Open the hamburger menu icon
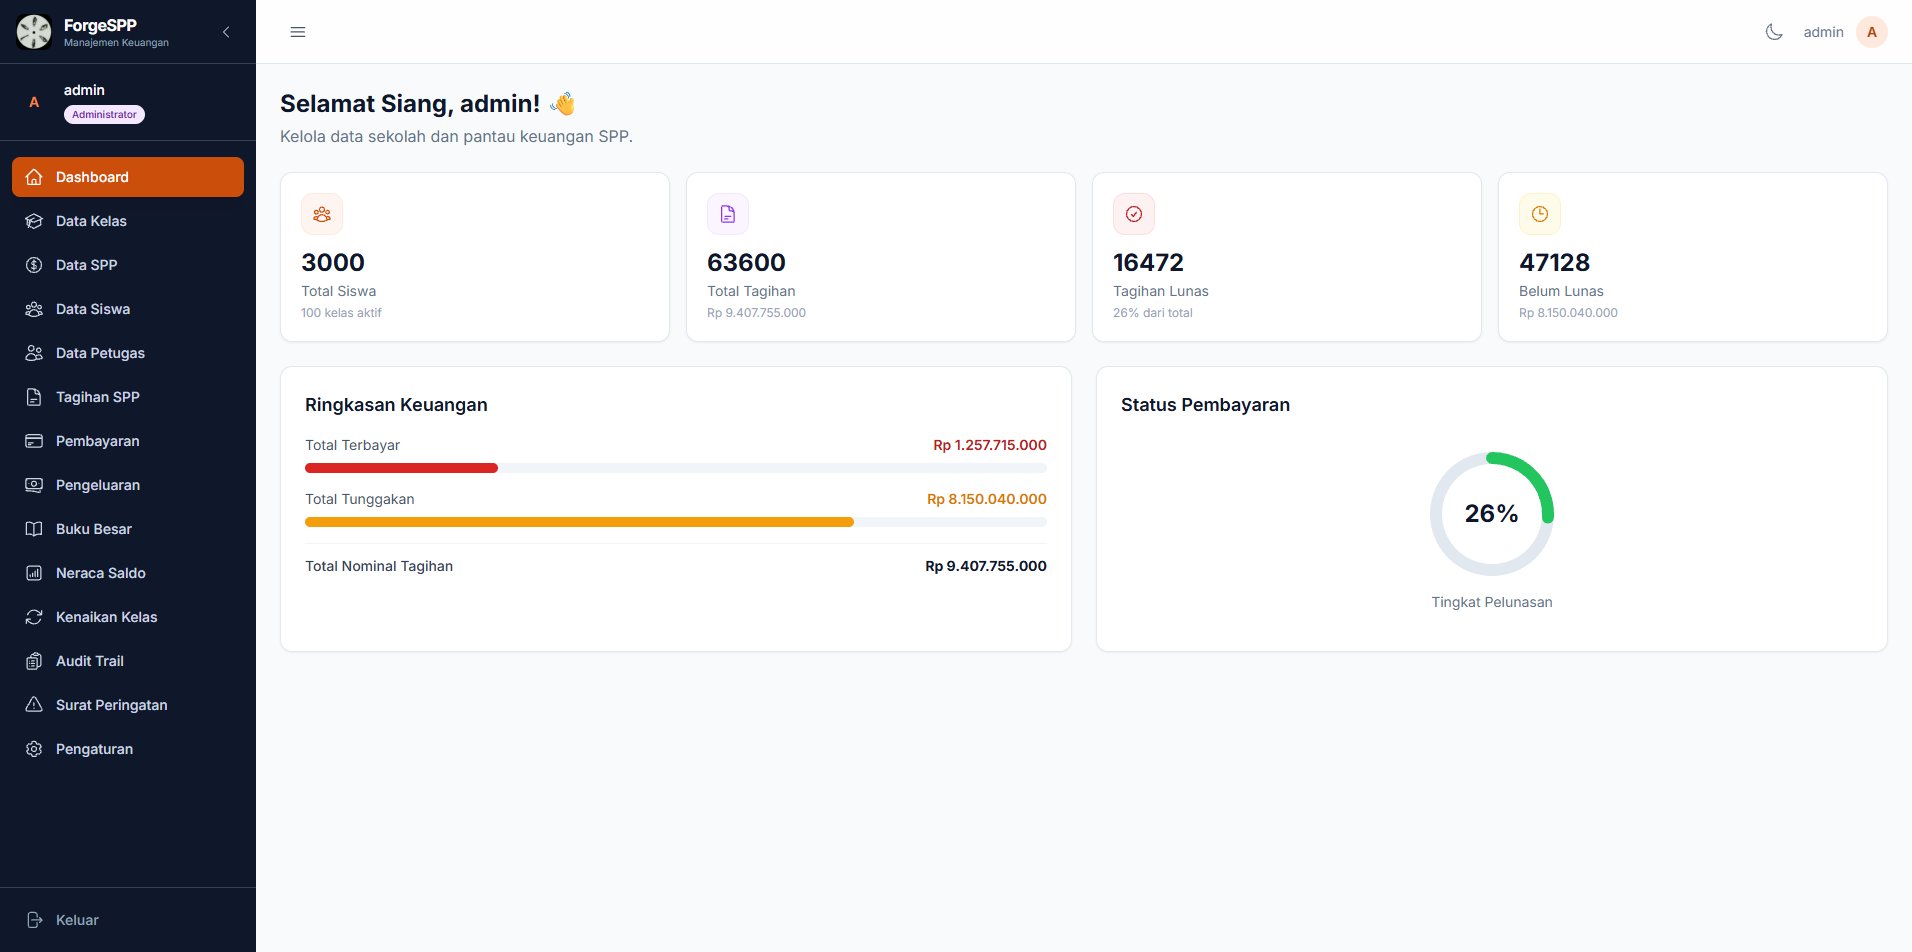 298,32
